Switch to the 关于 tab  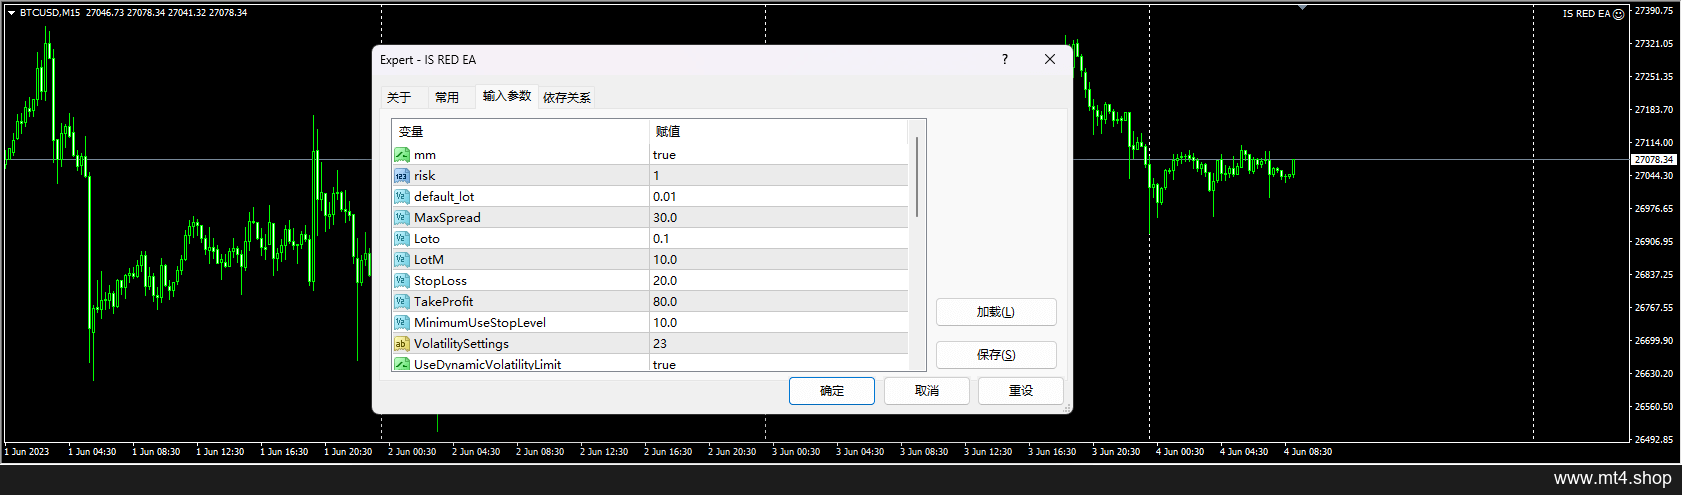coord(399,98)
